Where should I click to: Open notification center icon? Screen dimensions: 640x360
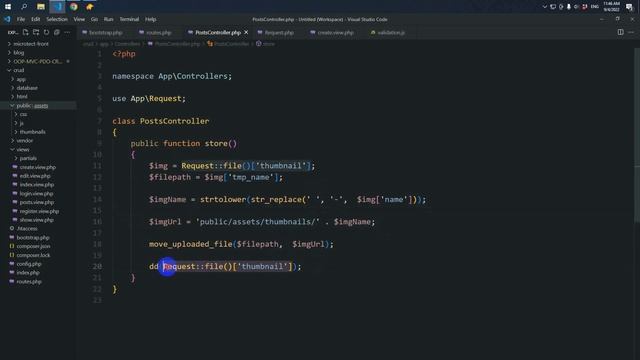(629, 7)
